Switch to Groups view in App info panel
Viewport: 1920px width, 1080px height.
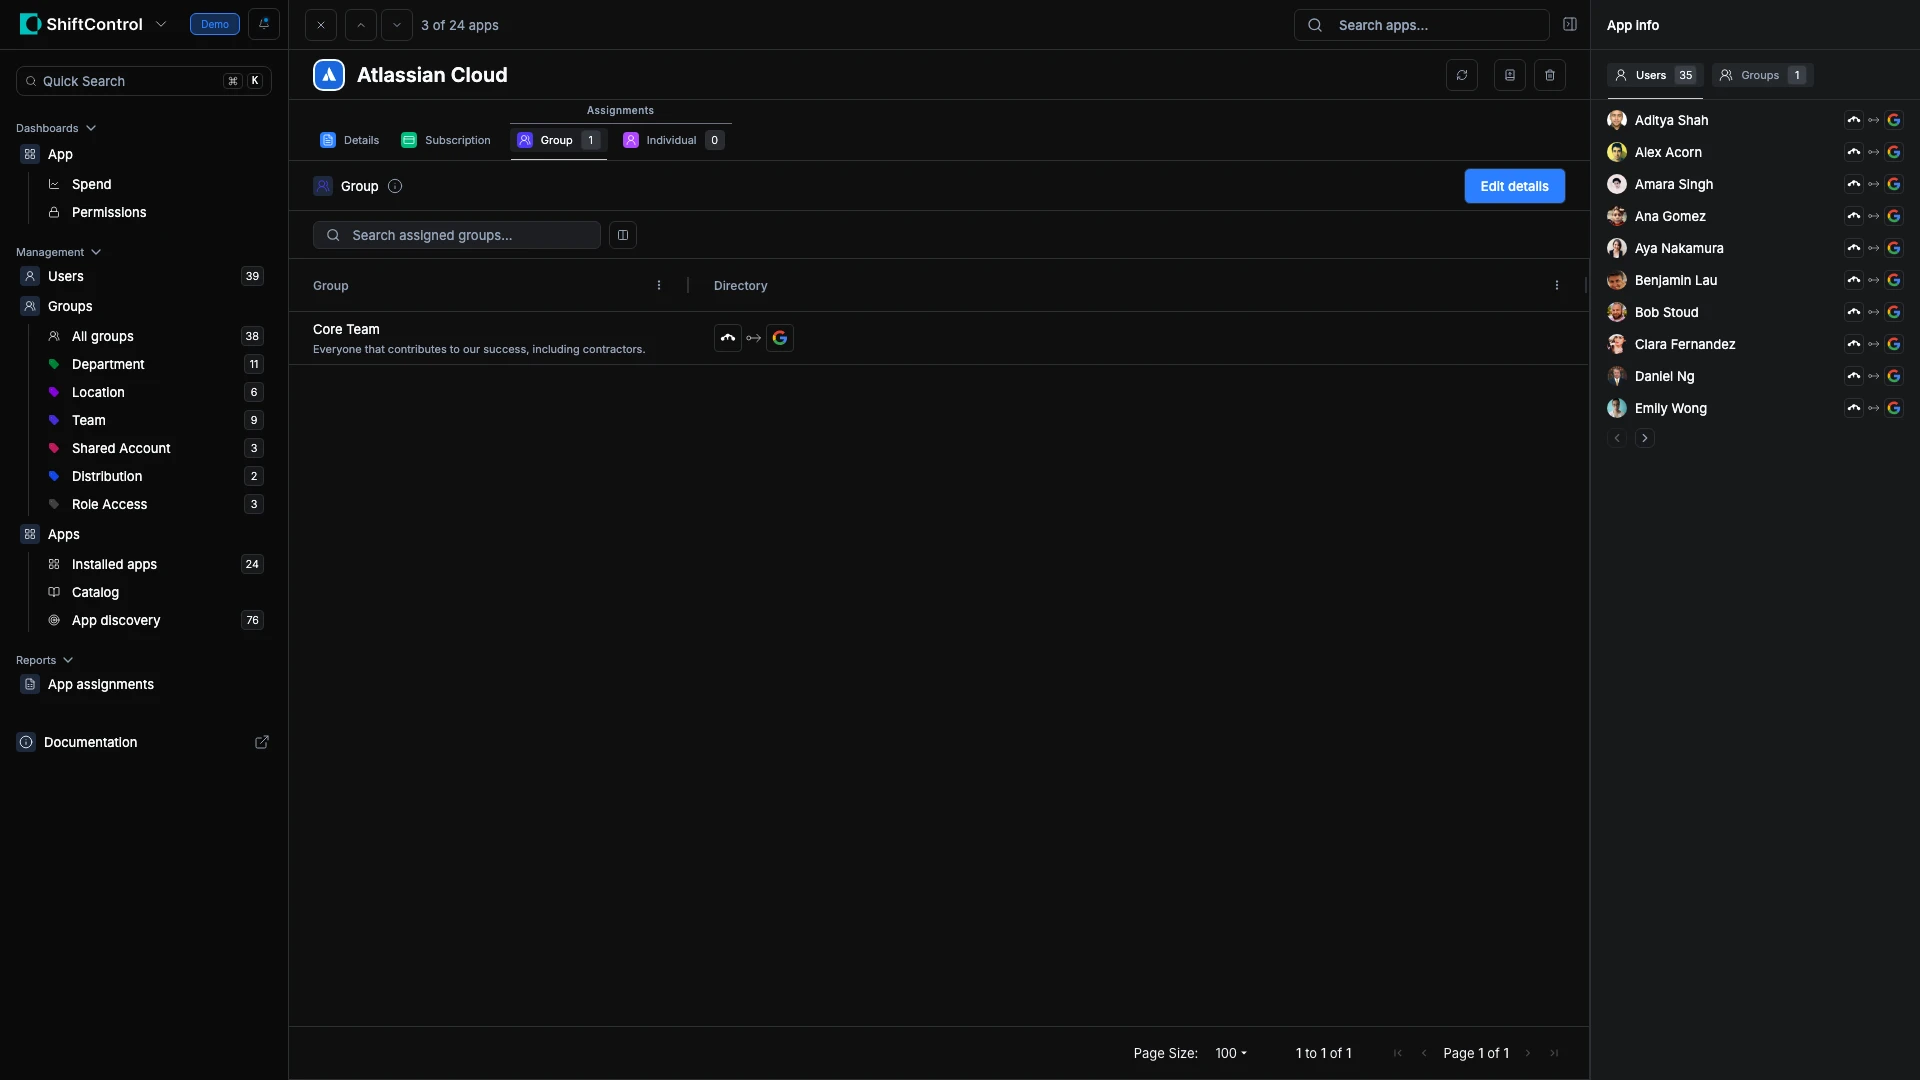1761,75
